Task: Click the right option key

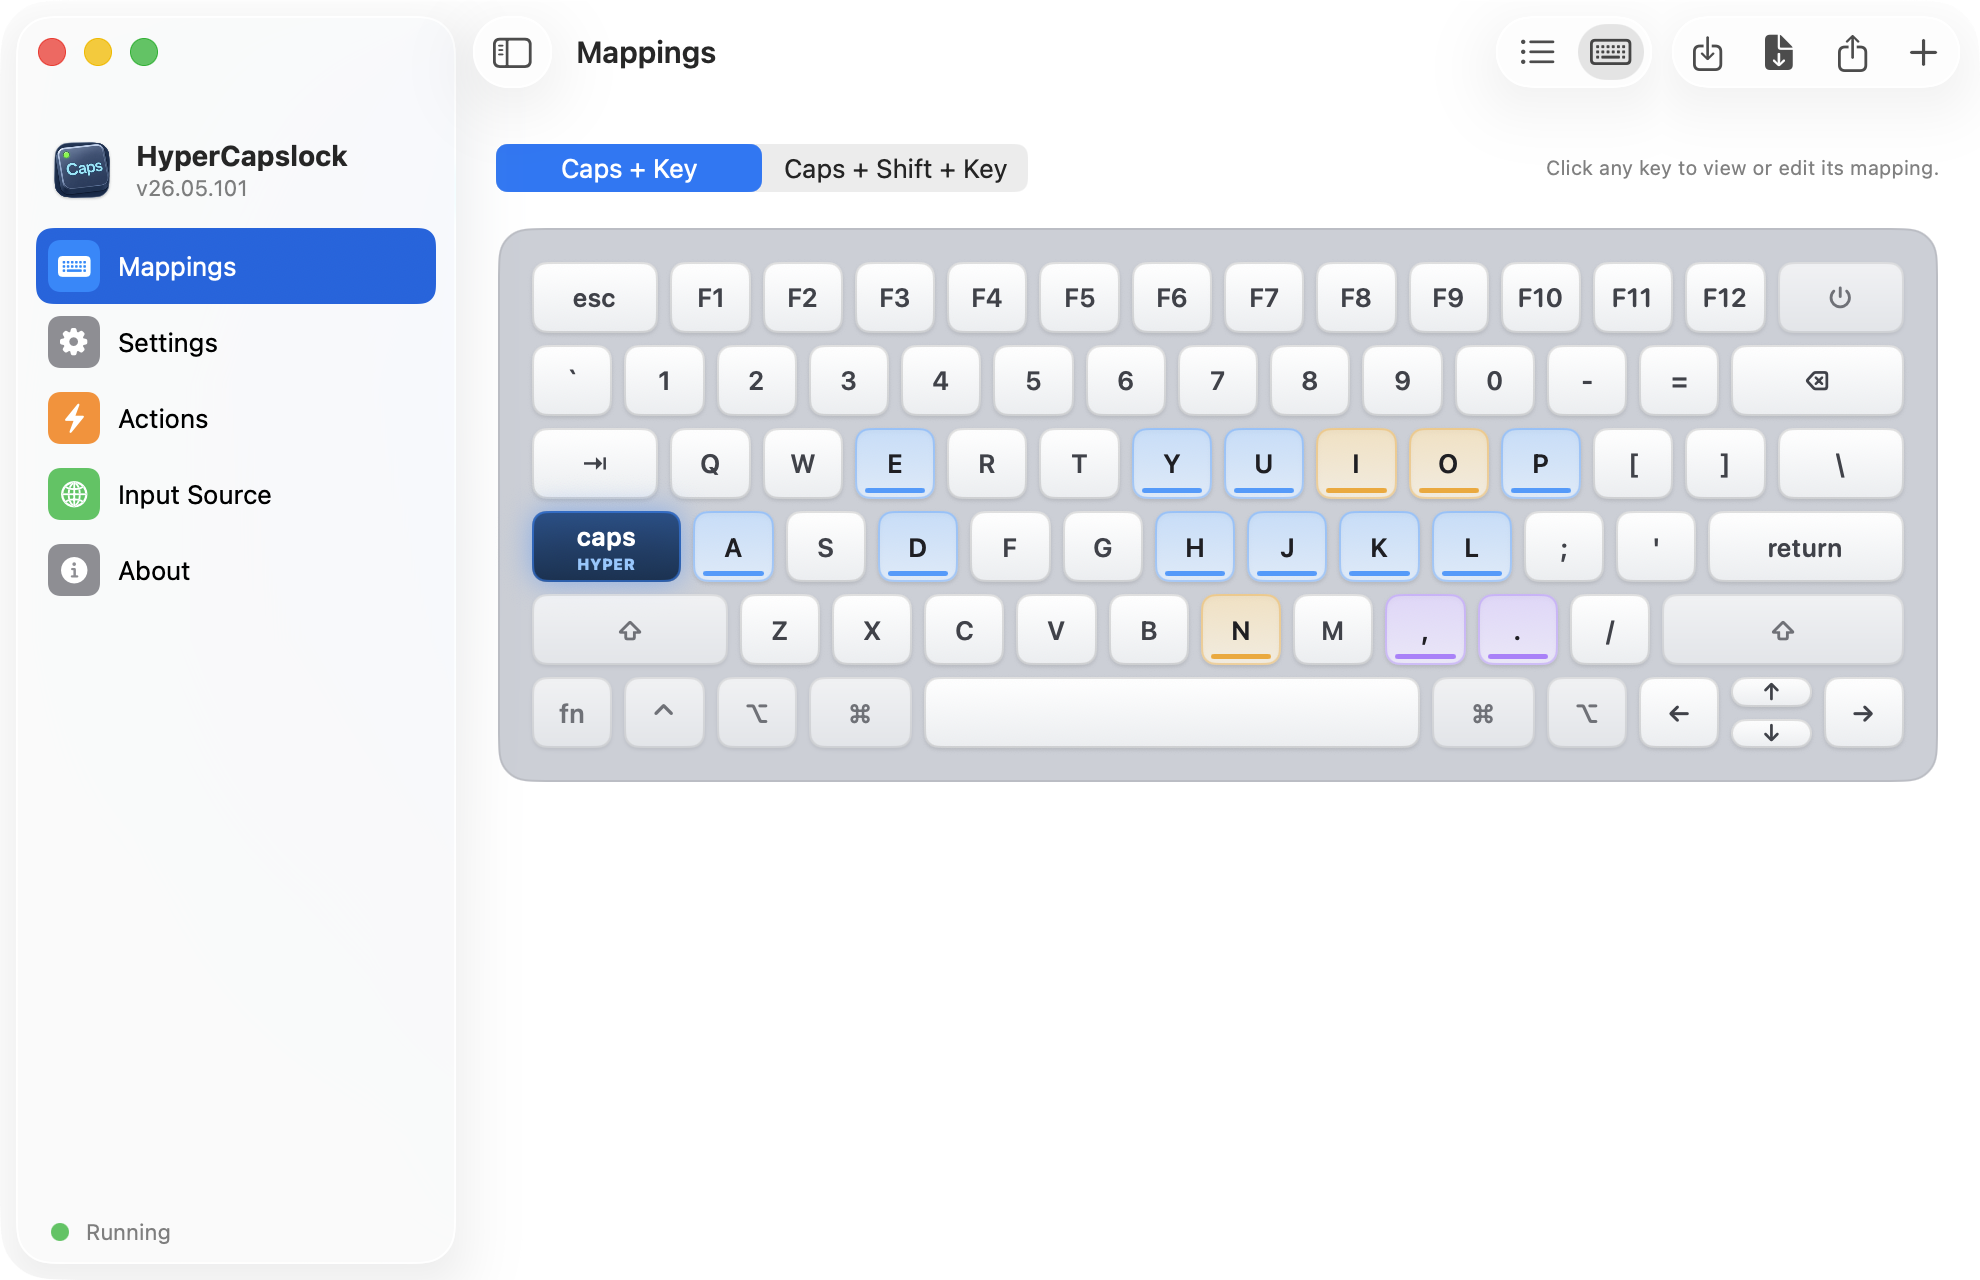Action: (x=1587, y=713)
